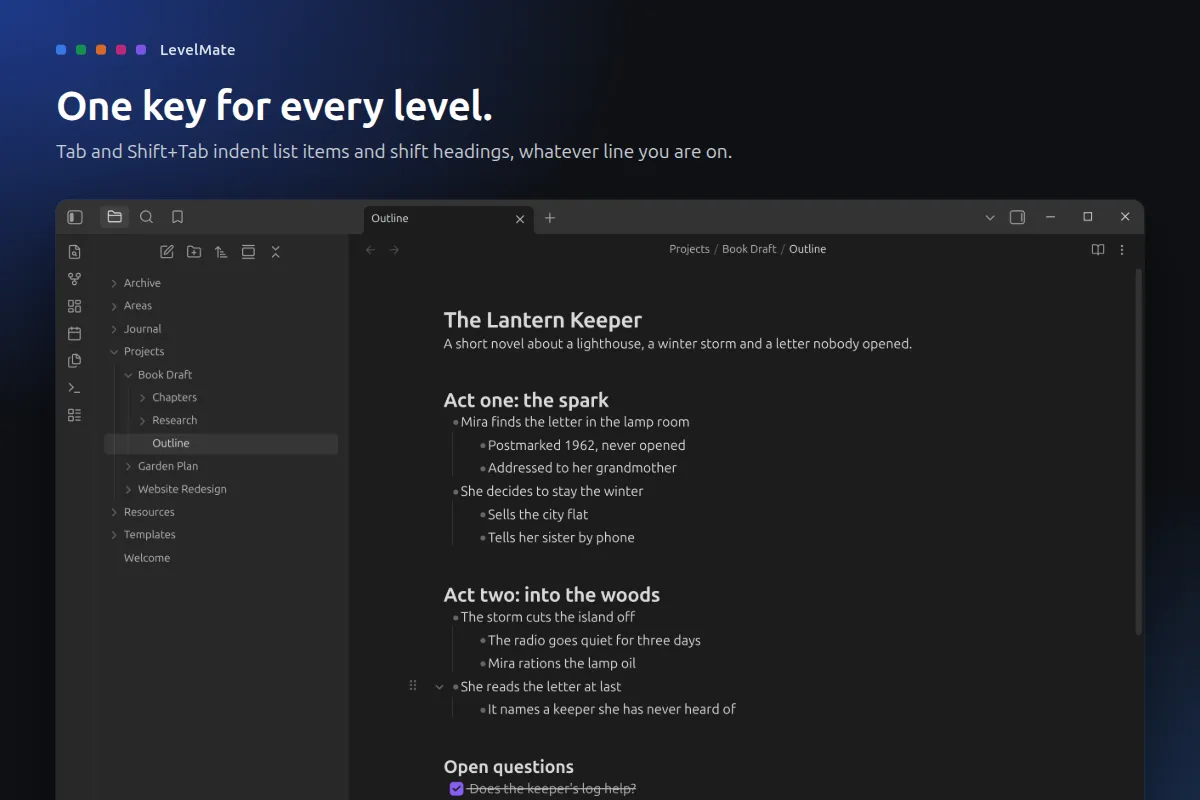Collapse the Projects folder
The height and width of the screenshot is (800, 1200).
click(114, 352)
